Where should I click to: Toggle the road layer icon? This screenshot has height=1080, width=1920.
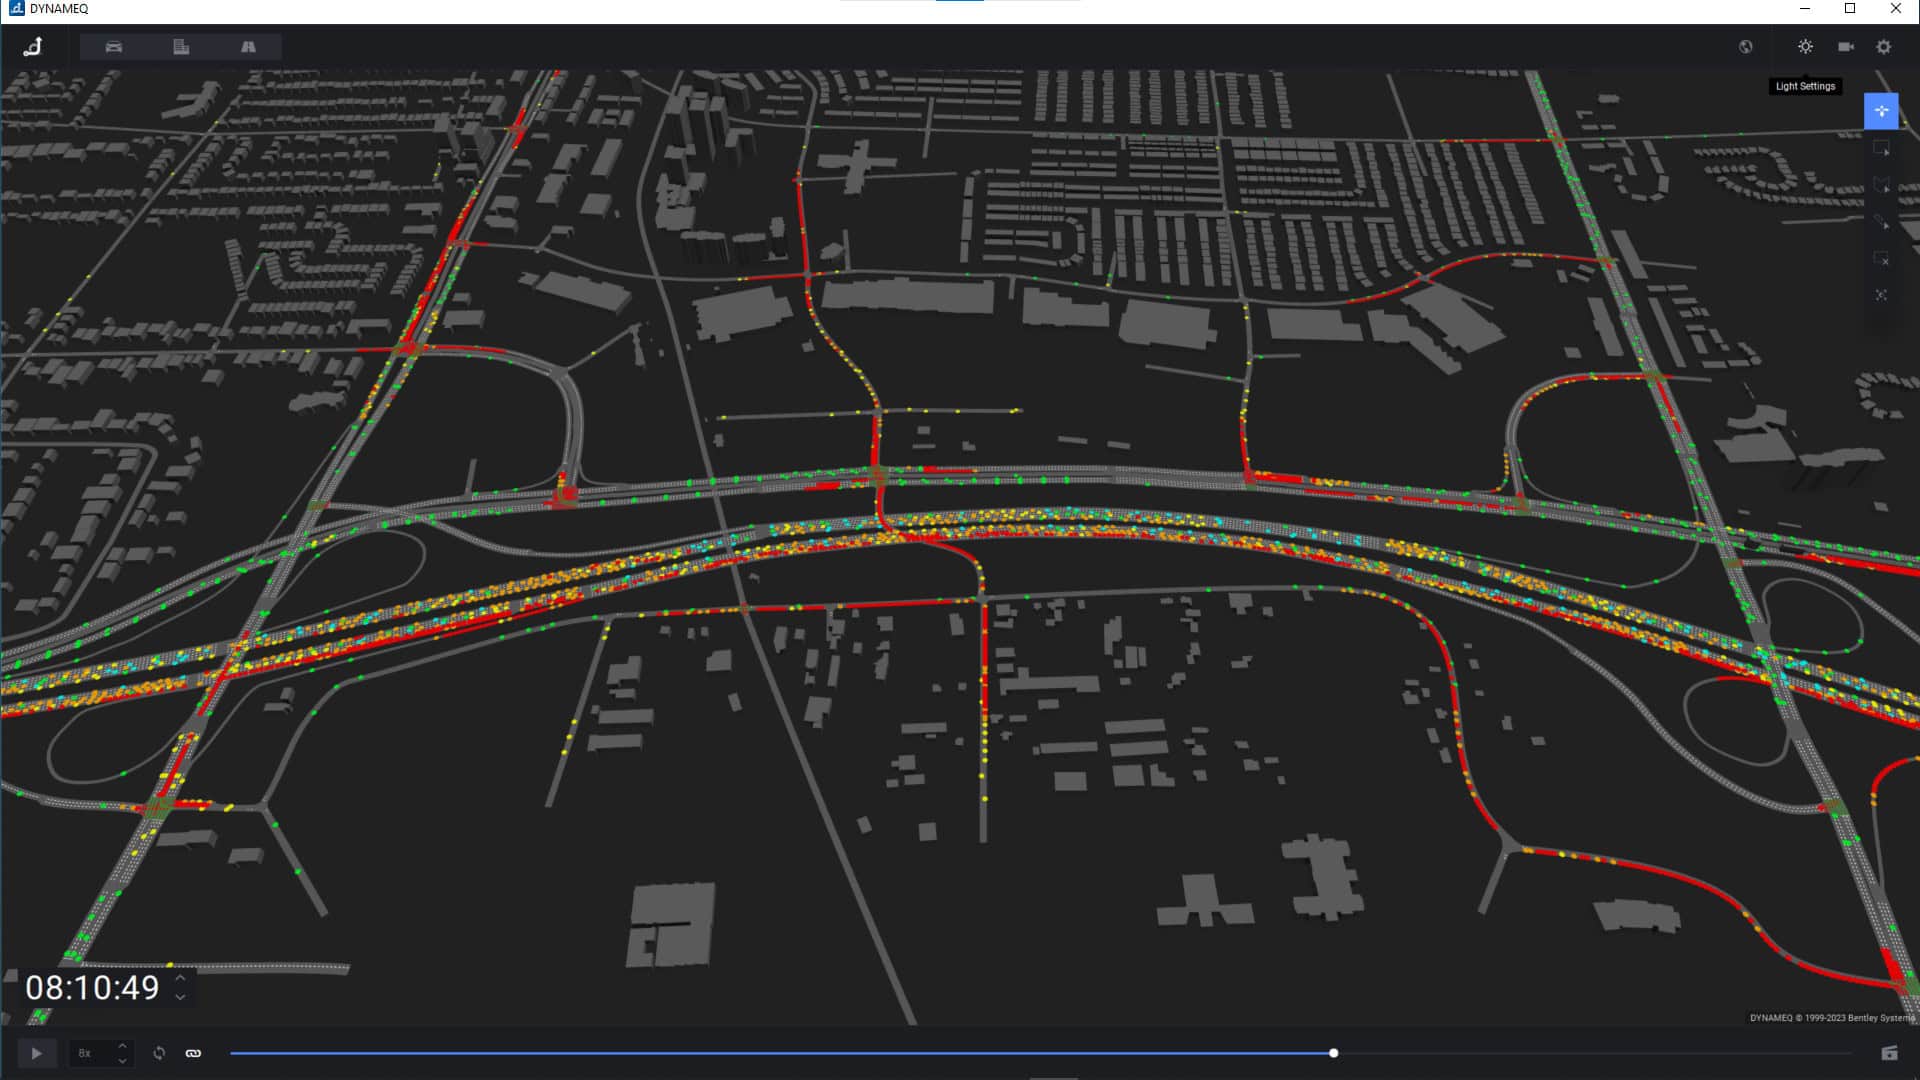[248, 47]
